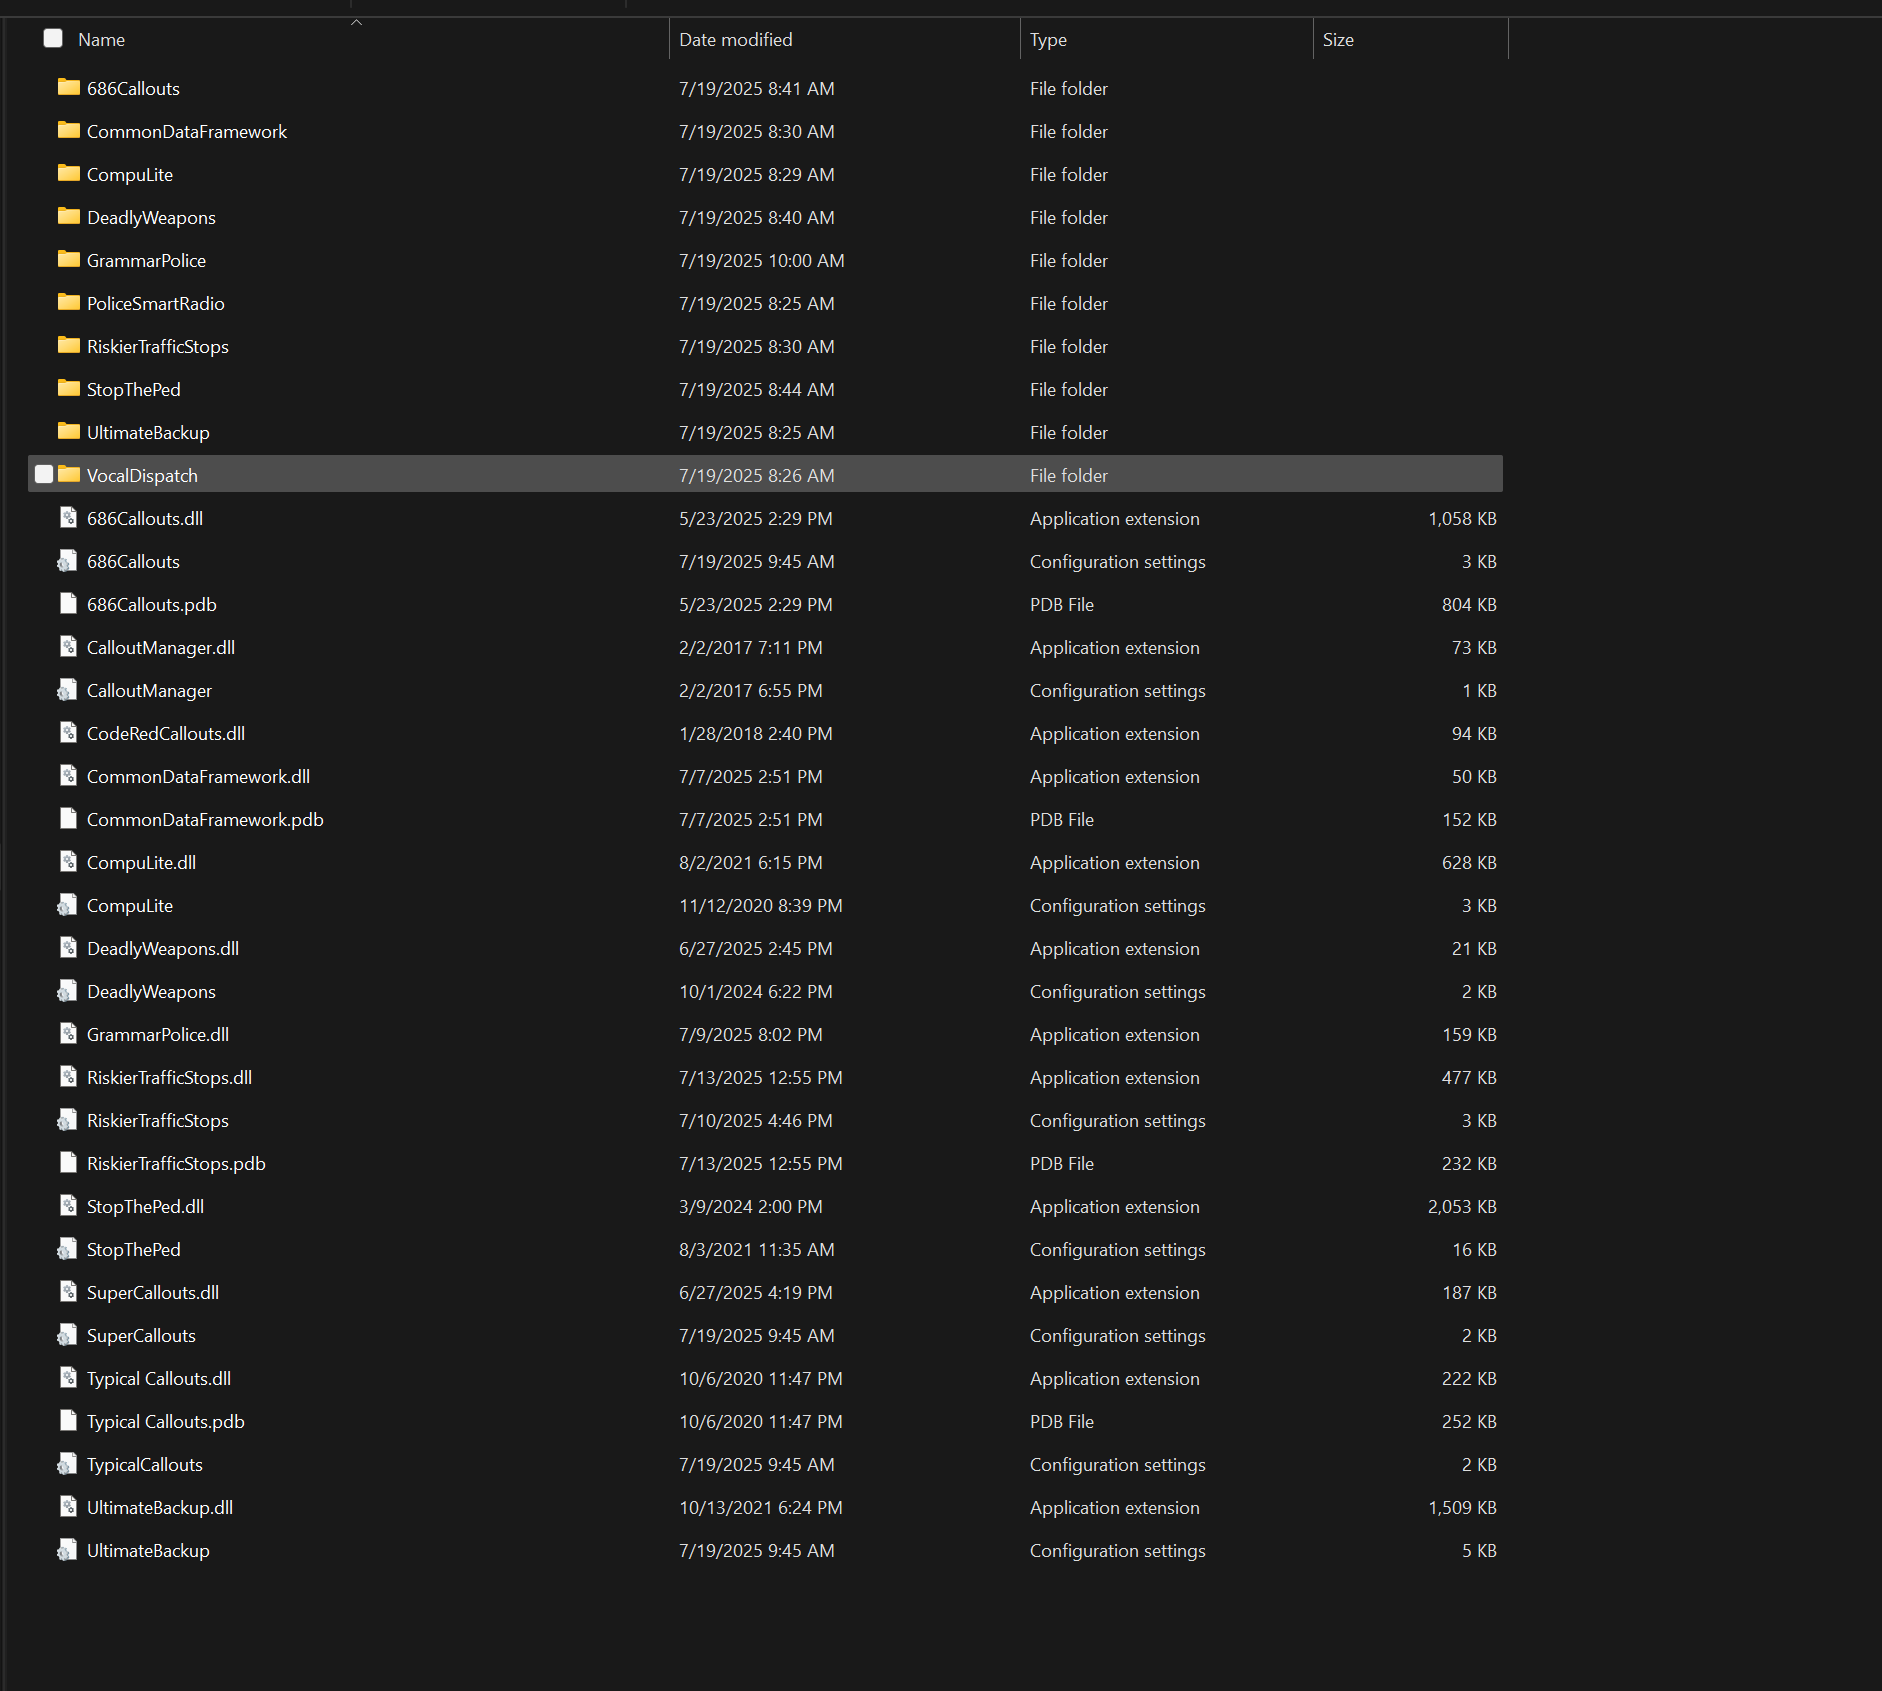Click the GrammarPolice folder icon
Viewport: 1882px width, 1691px height.
click(x=68, y=259)
